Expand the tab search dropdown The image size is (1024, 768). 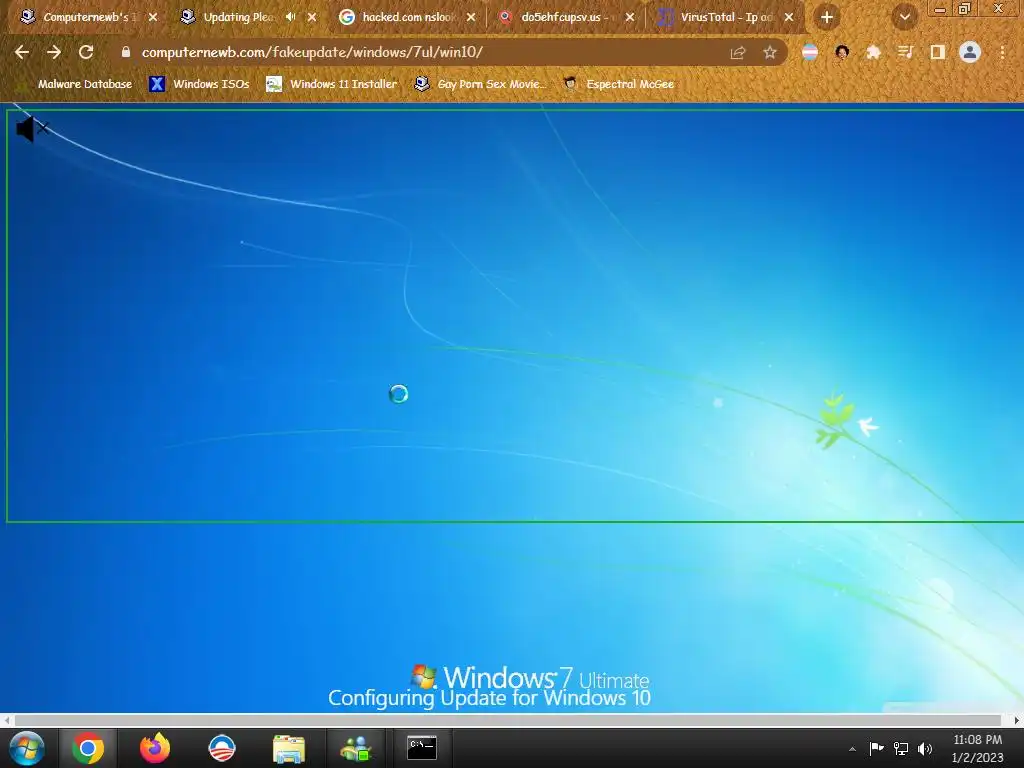click(904, 17)
